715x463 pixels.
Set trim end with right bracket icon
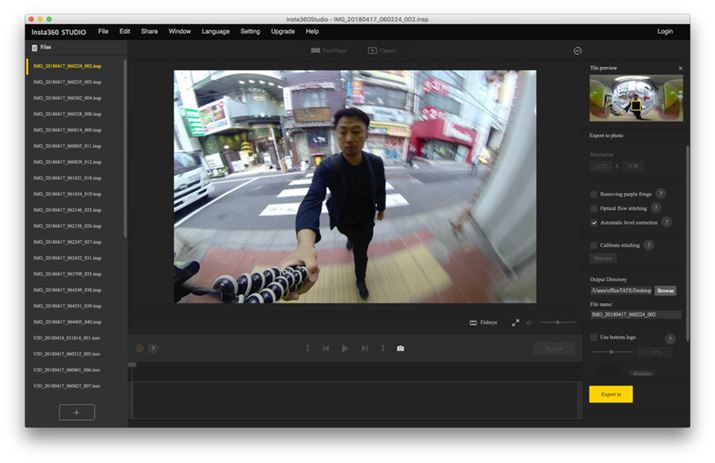coord(383,349)
